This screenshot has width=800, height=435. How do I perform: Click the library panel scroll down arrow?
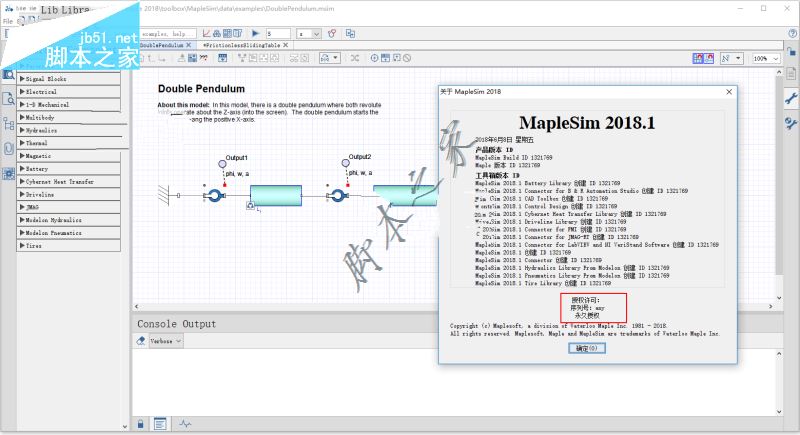tap(125, 427)
